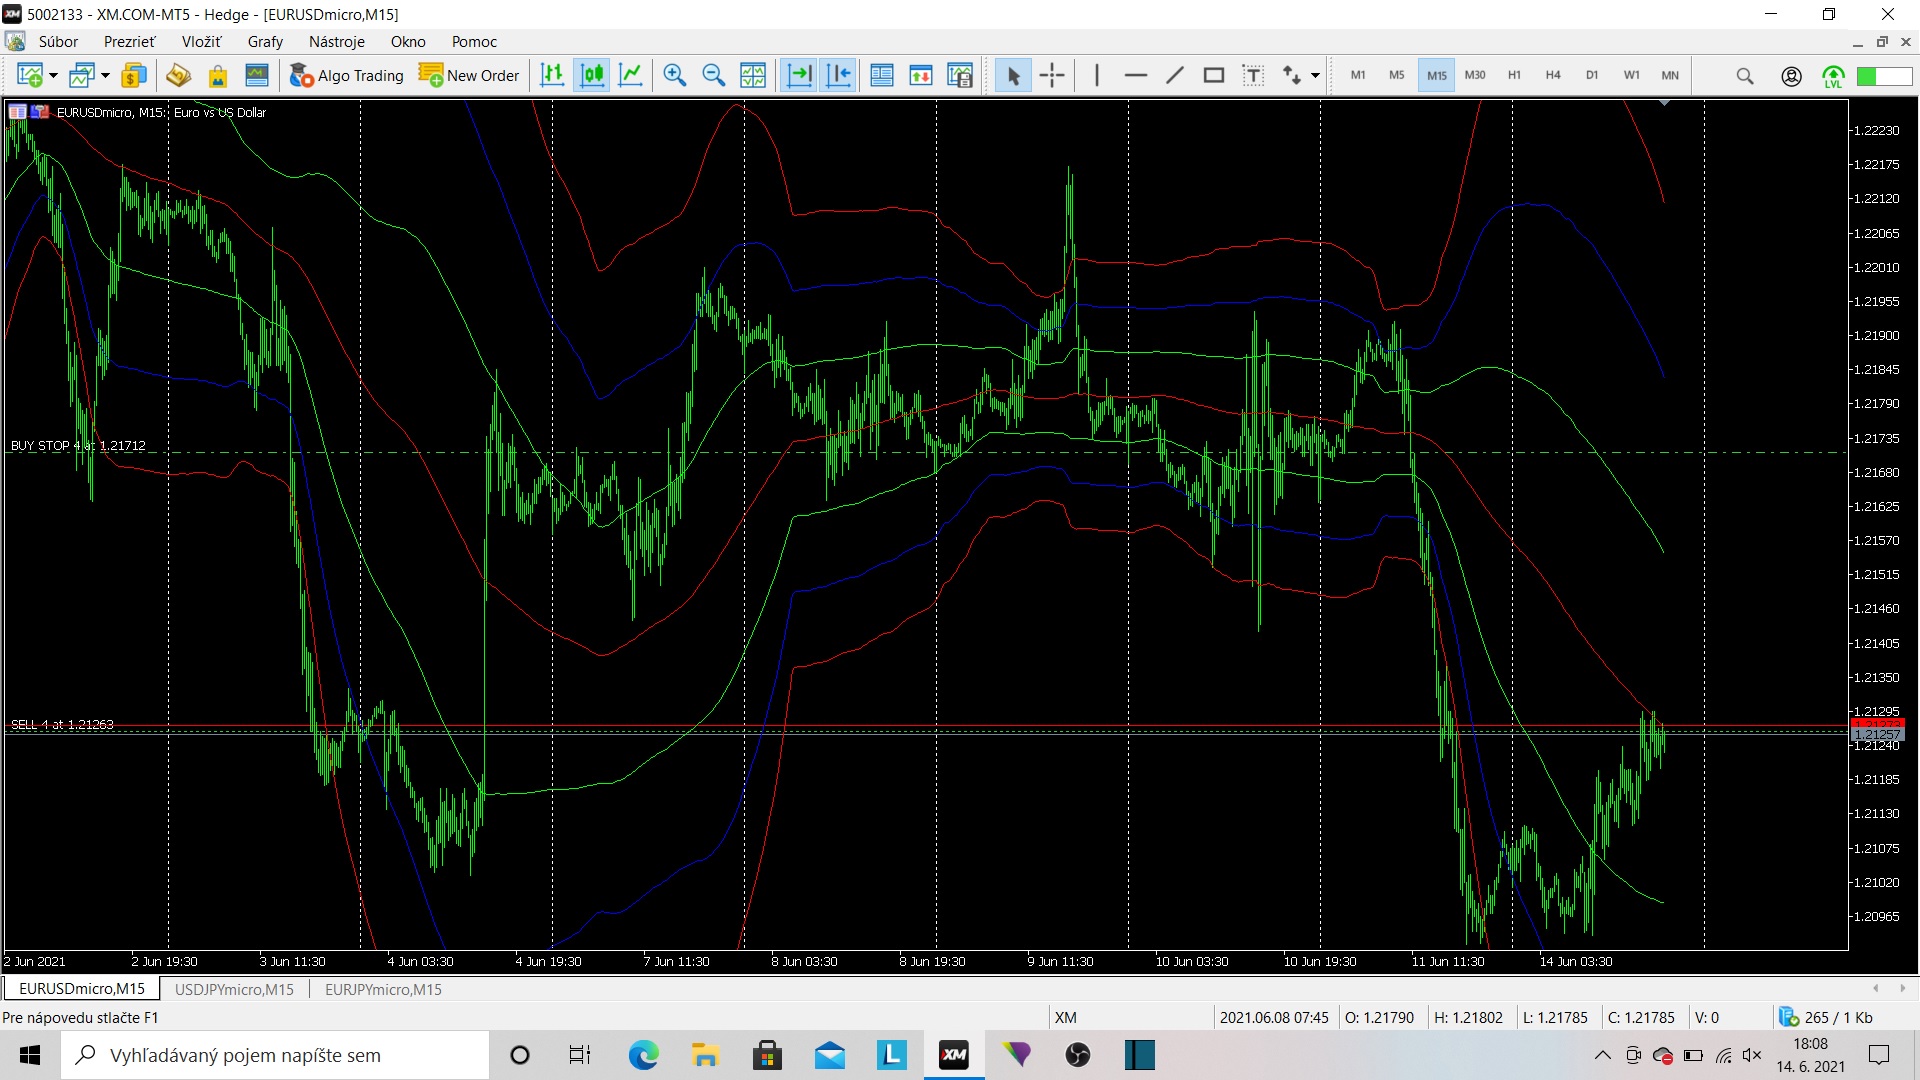Image resolution: width=1920 pixels, height=1080 pixels.
Task: Click the Zoom In magnifier
Action: [x=675, y=75]
